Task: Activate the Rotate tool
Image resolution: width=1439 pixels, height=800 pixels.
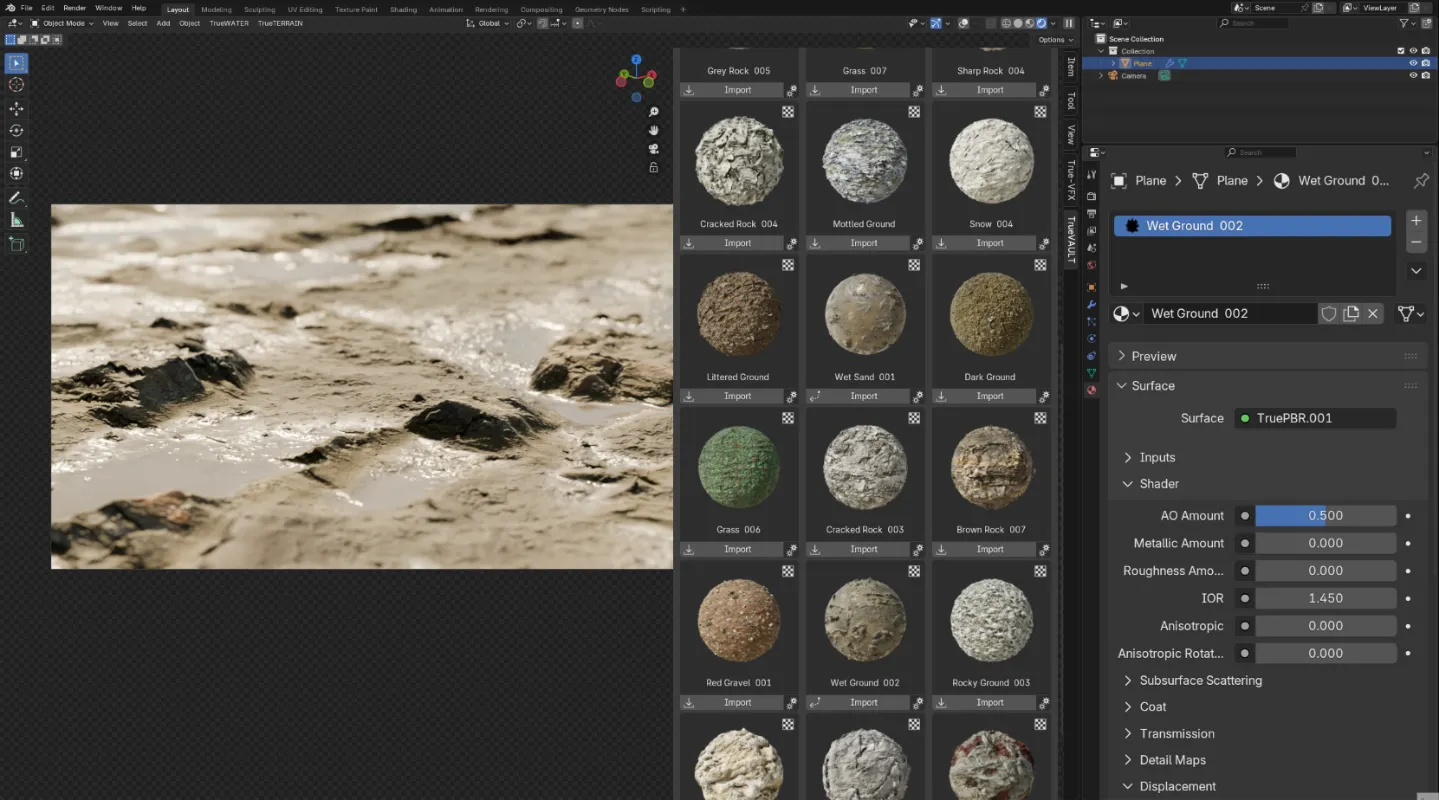Action: click(x=15, y=130)
